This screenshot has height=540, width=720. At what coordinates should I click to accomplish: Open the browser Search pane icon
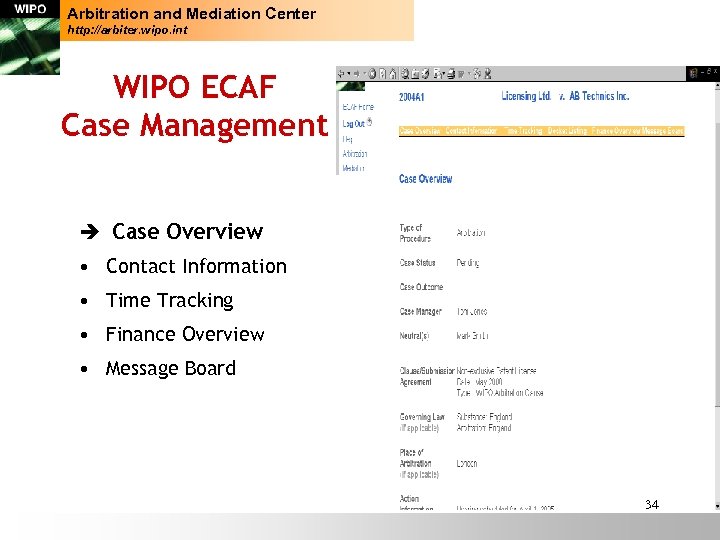point(405,73)
